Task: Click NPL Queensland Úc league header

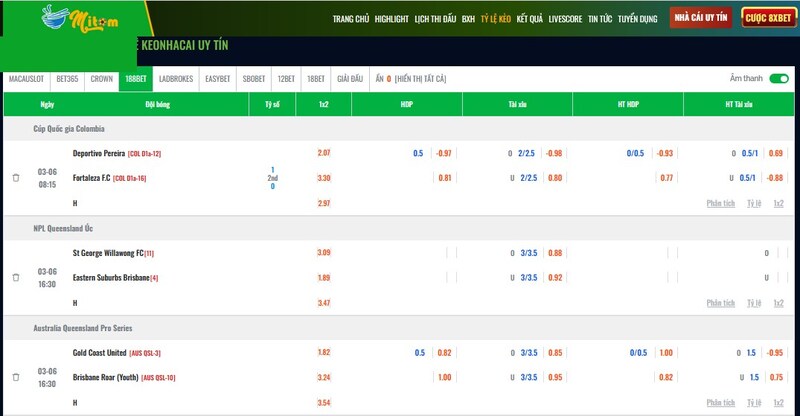Action: [63, 228]
